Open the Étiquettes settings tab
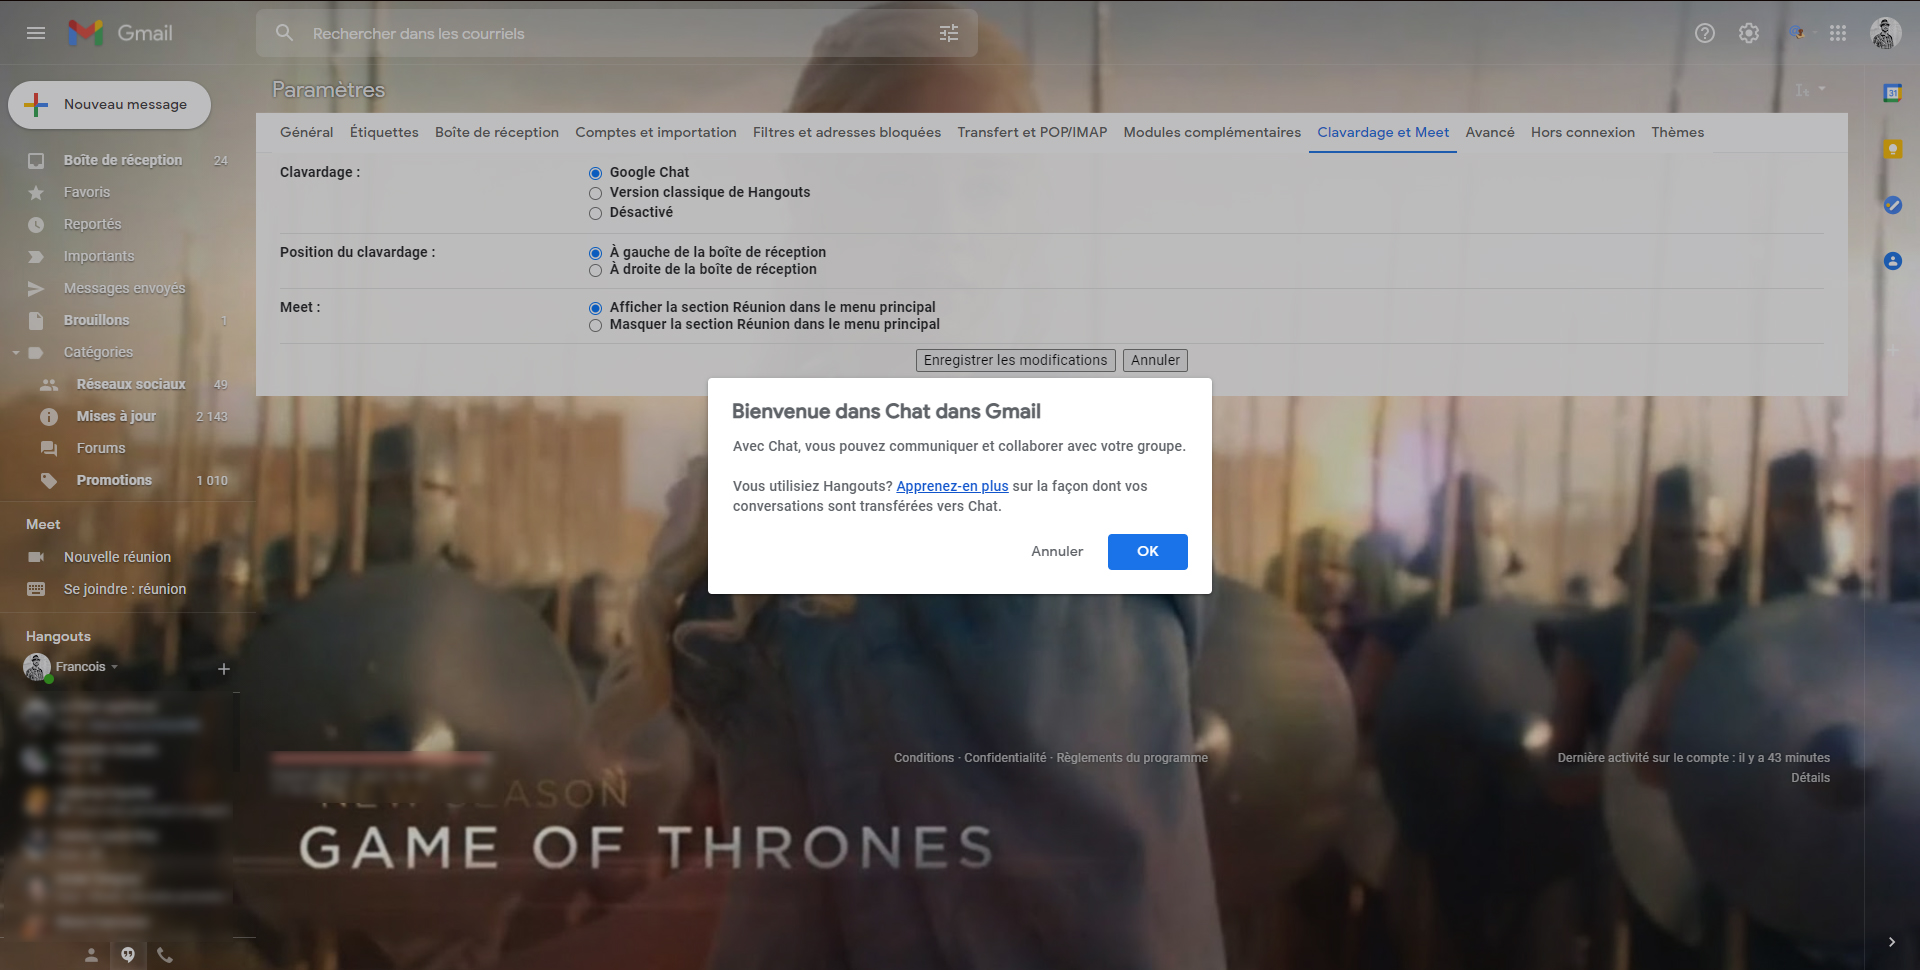 [x=384, y=132]
